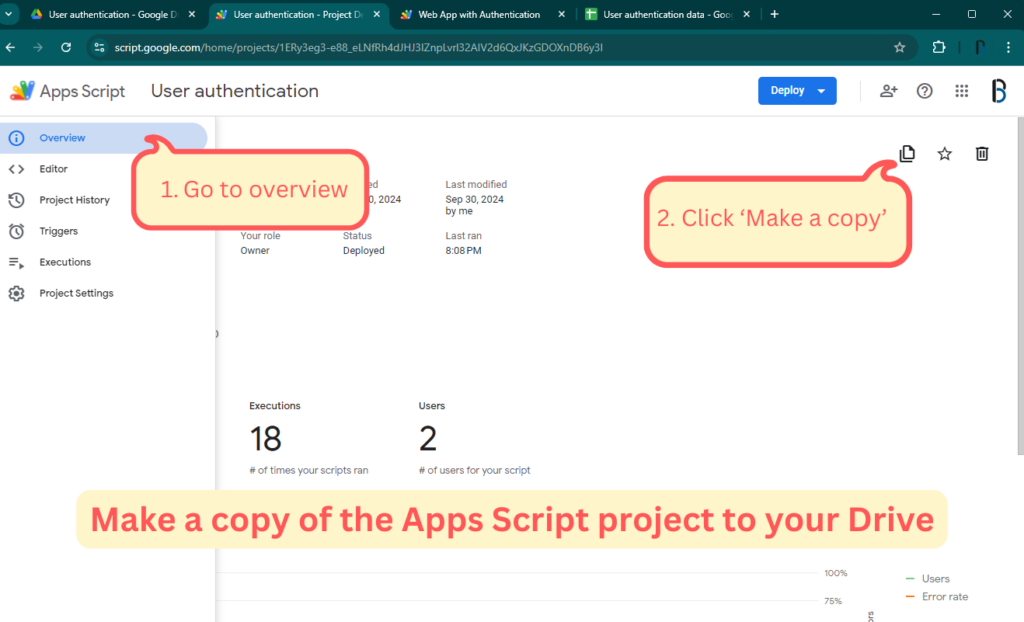Go back to the previous page
The height and width of the screenshot is (622, 1024).
[x=10, y=47]
